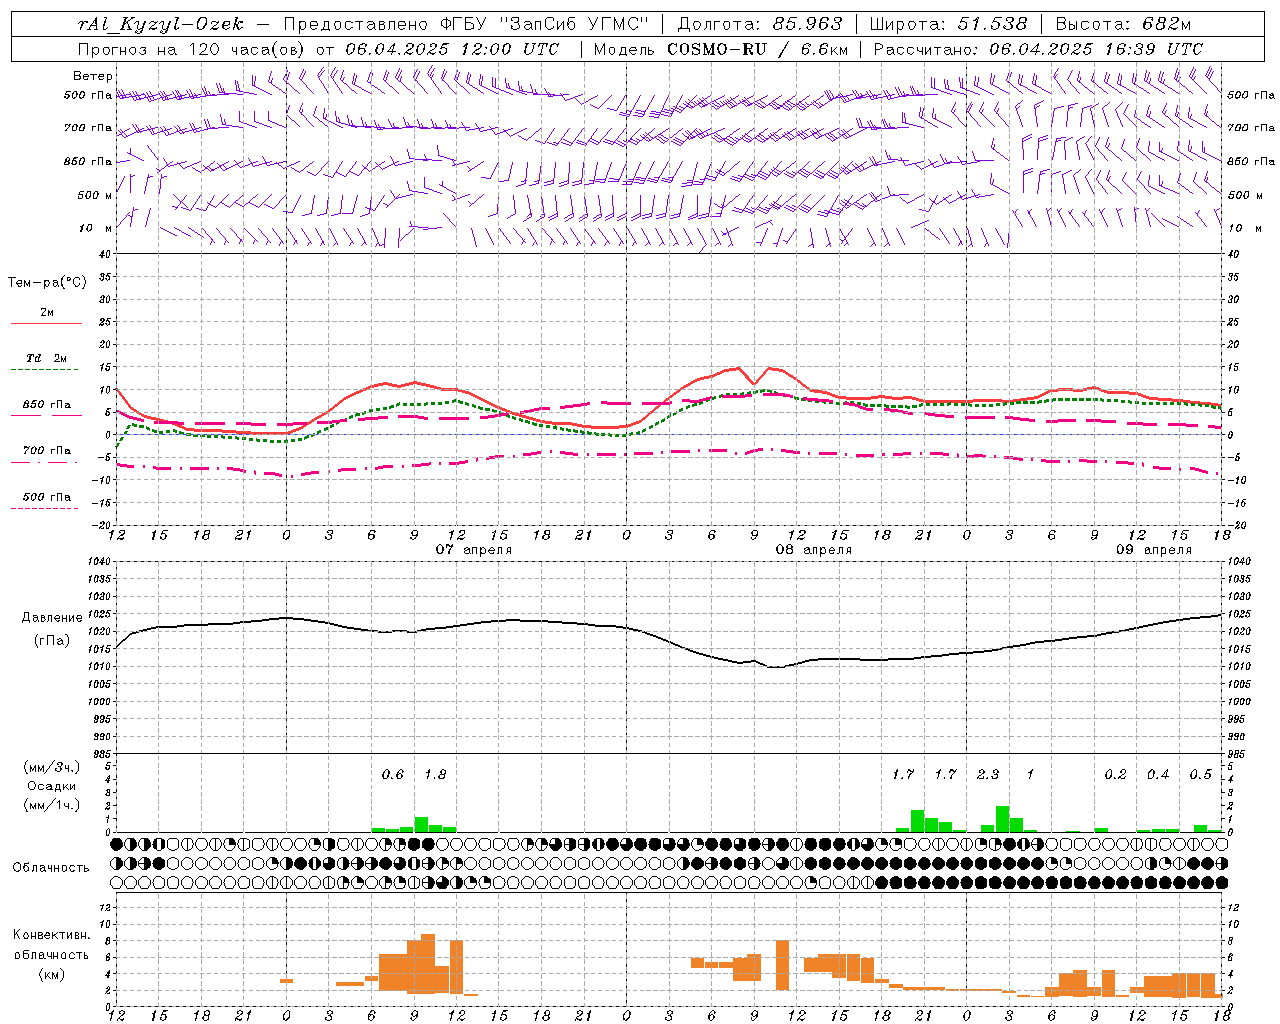Click the Ветер wind panel label
The image size is (1280, 1024).
tap(93, 76)
